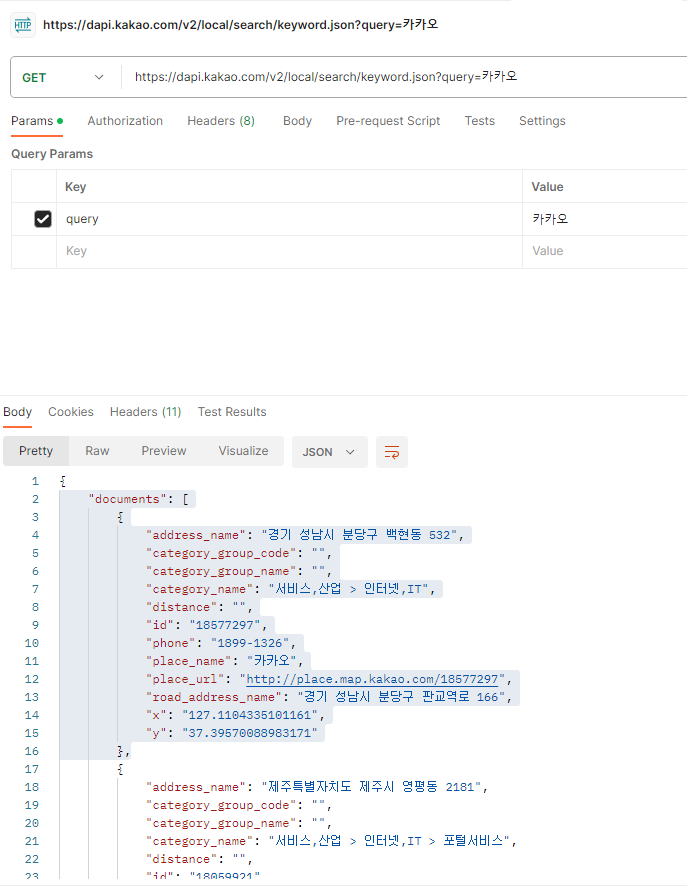Click the request title at top
The height and width of the screenshot is (887, 687).
[241, 25]
